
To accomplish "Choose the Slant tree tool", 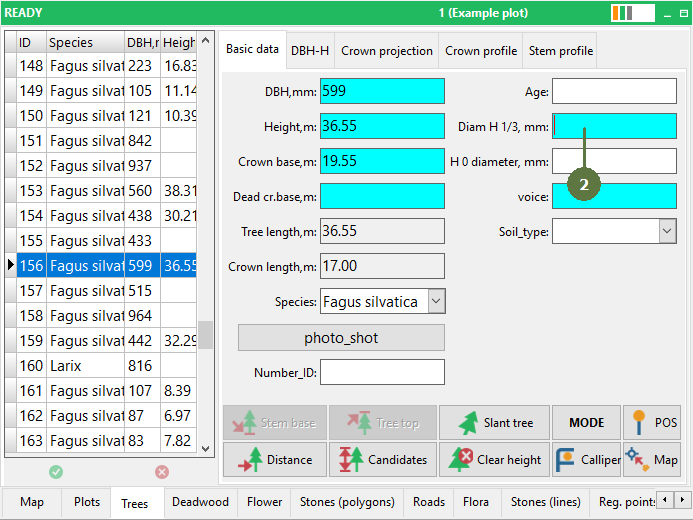I will 494,422.
